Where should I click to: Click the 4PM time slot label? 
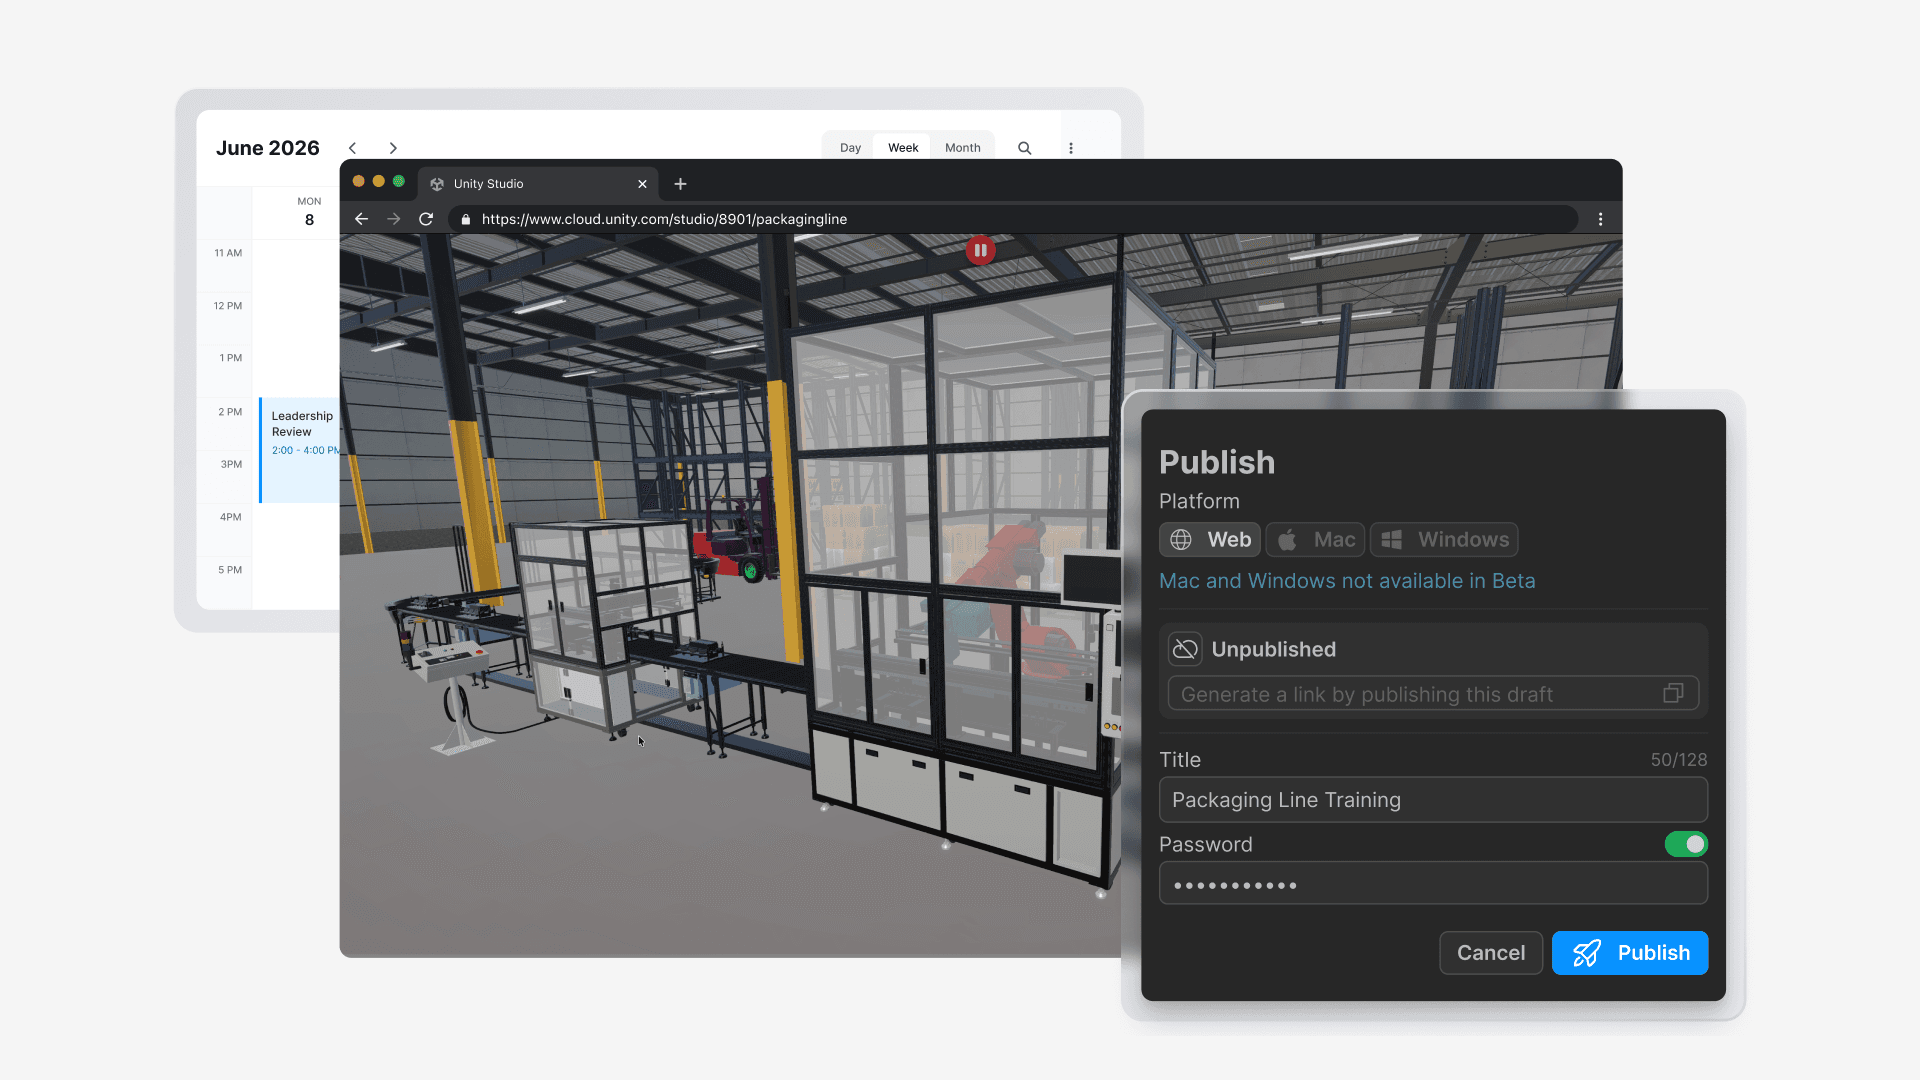point(231,517)
